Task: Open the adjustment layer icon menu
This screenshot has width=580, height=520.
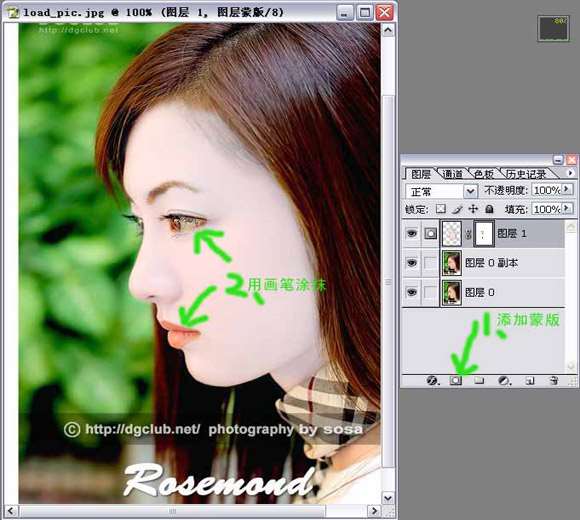Action: (504, 380)
